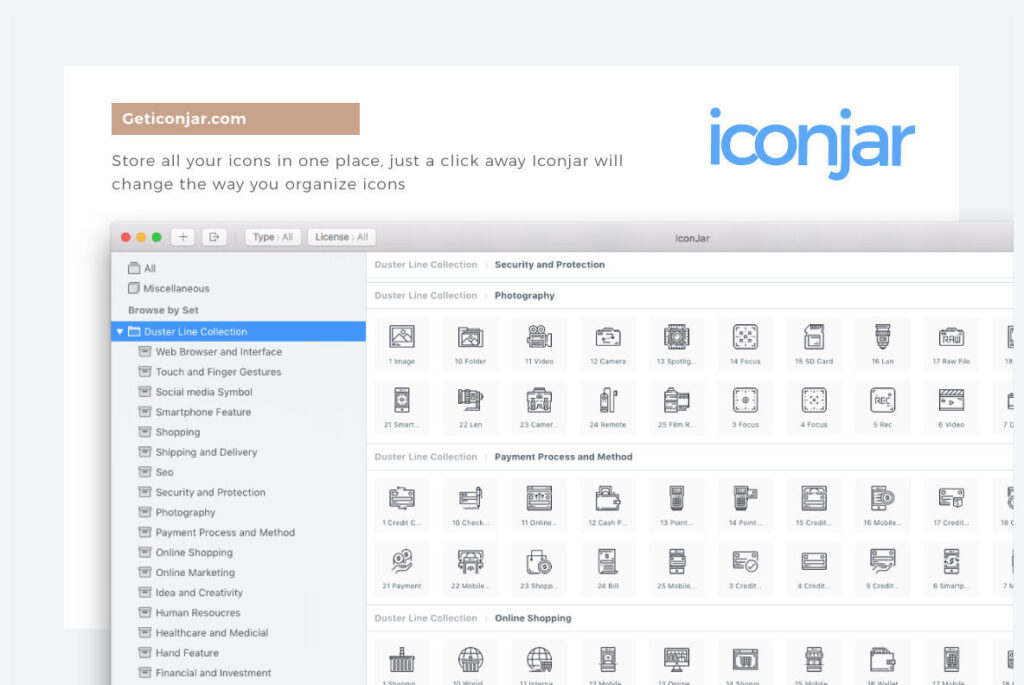Open the Miscellaneous set in sidebar

click(x=176, y=288)
